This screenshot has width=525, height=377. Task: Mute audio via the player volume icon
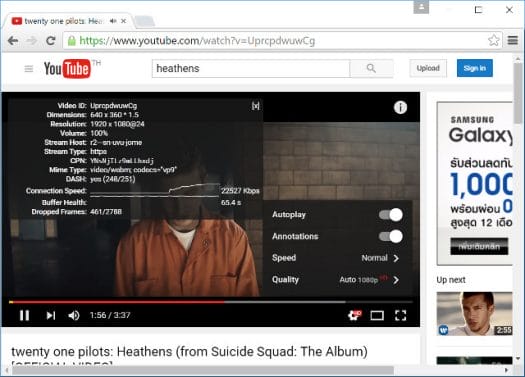tap(74, 315)
